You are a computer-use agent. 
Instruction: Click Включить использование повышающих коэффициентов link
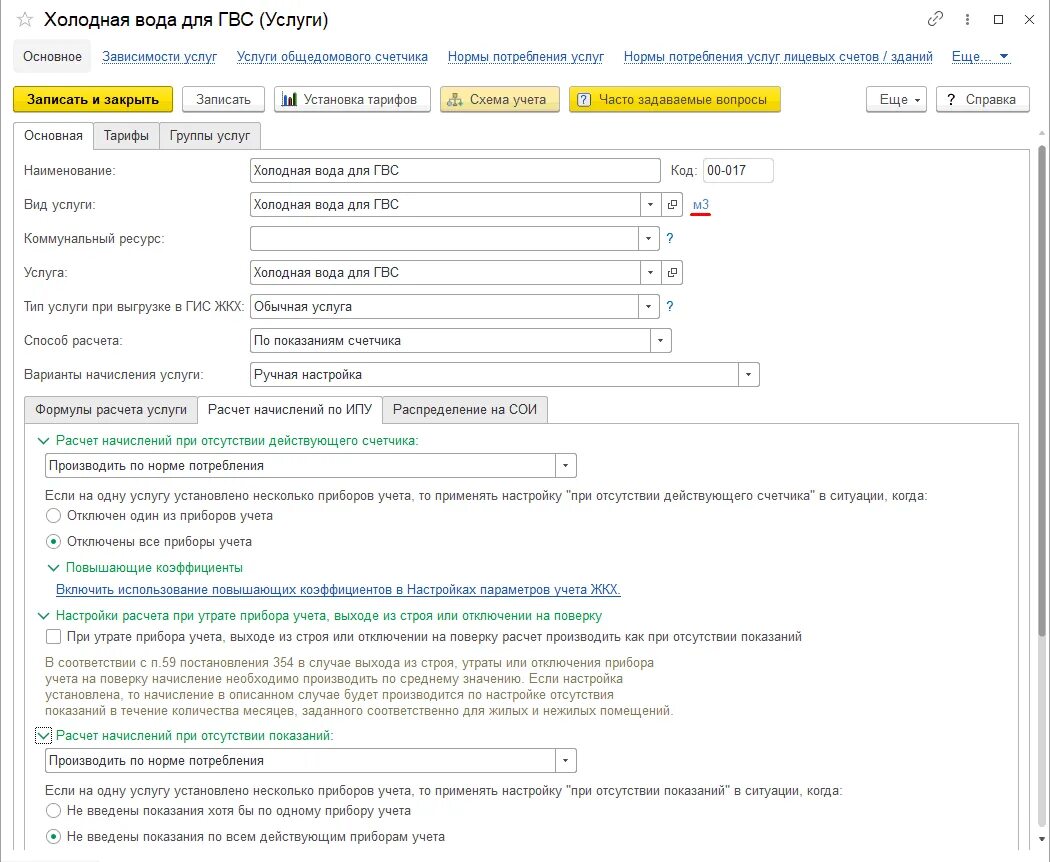tap(338, 590)
